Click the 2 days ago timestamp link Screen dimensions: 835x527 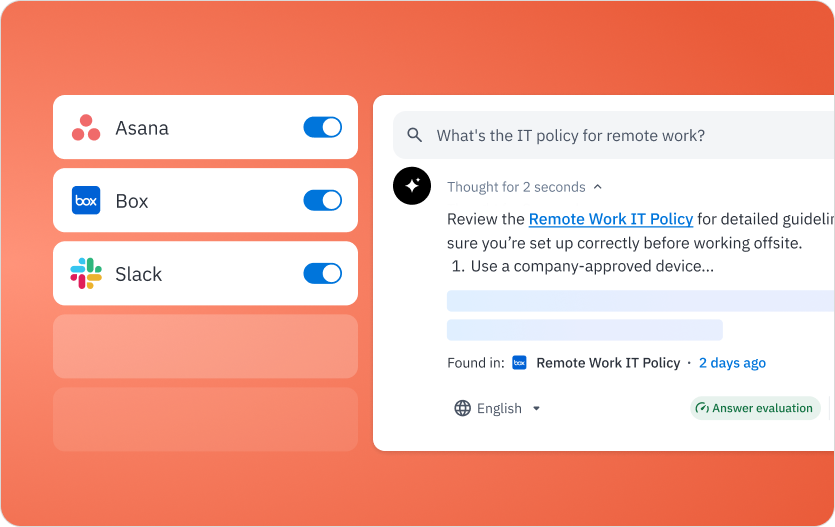pos(732,363)
